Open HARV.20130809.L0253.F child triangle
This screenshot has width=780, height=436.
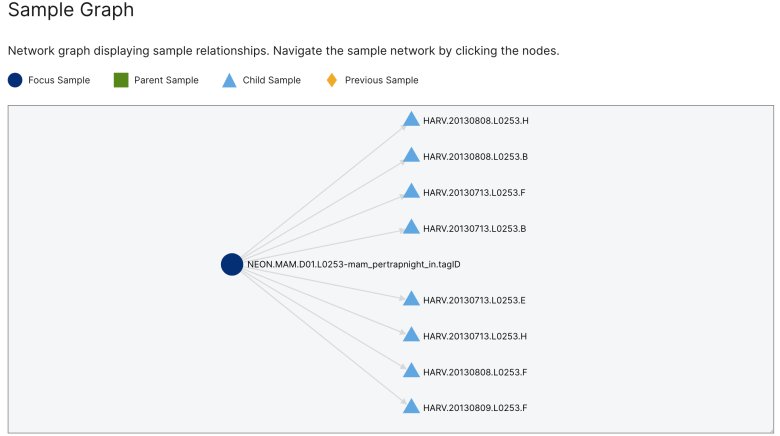coord(411,406)
